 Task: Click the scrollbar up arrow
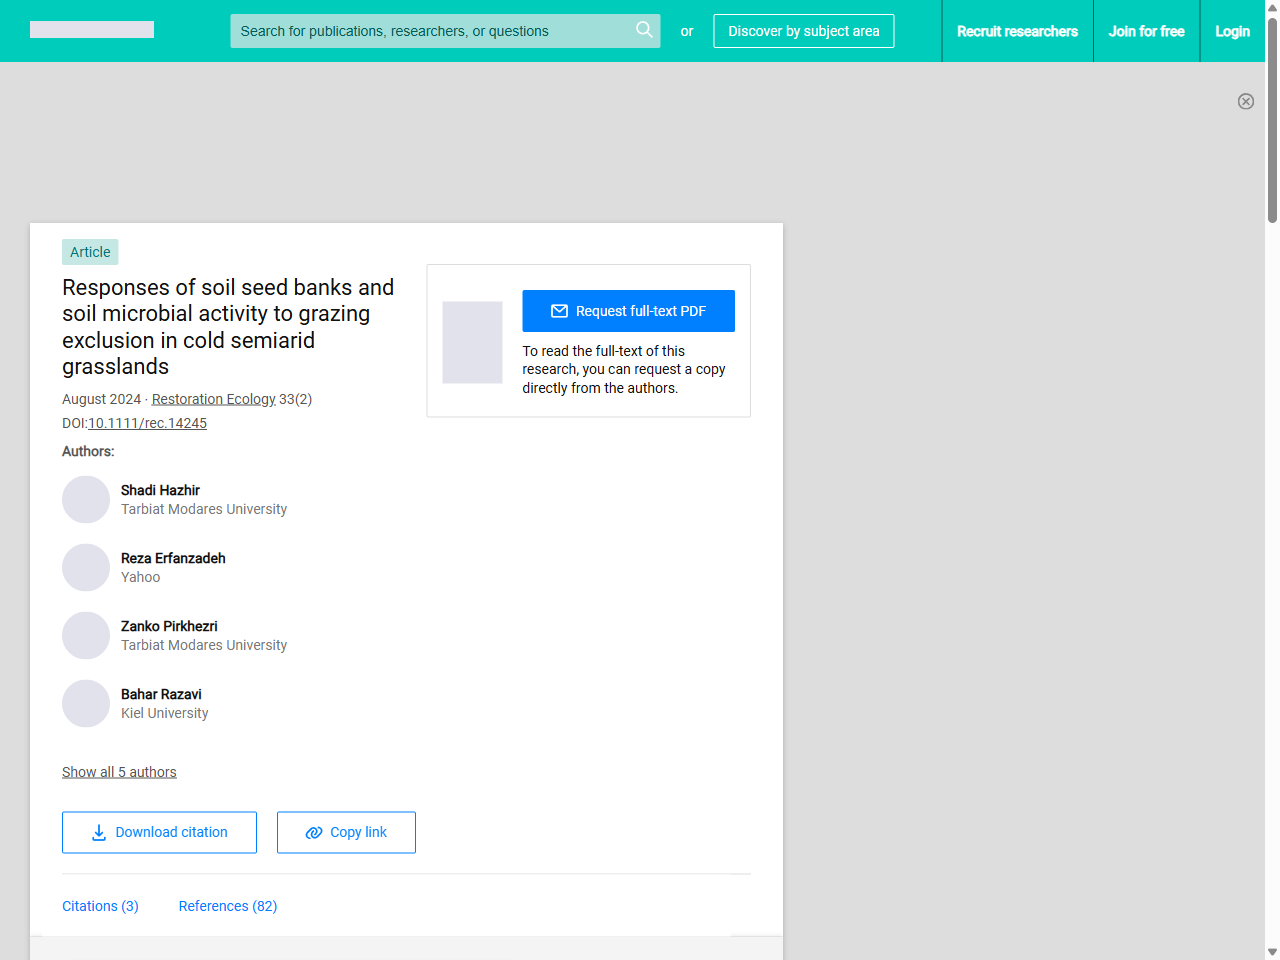pyautogui.click(x=1272, y=8)
